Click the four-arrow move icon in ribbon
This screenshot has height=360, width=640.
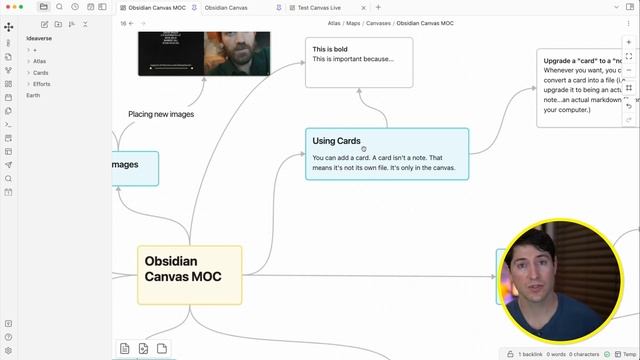pyautogui.click(x=9, y=27)
